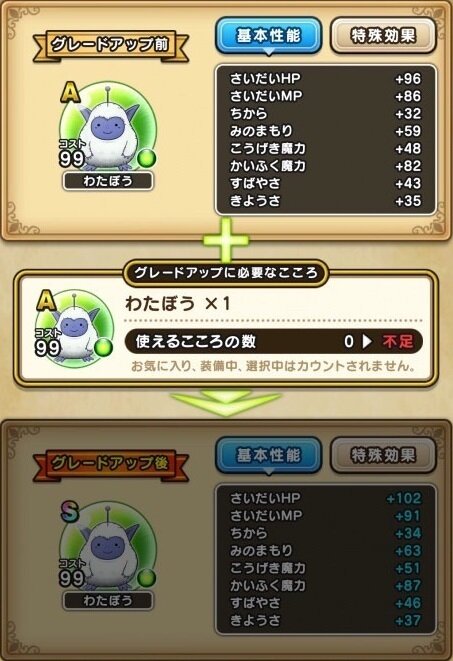Tap the S-rank わたぼう portrait after upgrade
This screenshot has width=453, height=661.
pos(107,548)
